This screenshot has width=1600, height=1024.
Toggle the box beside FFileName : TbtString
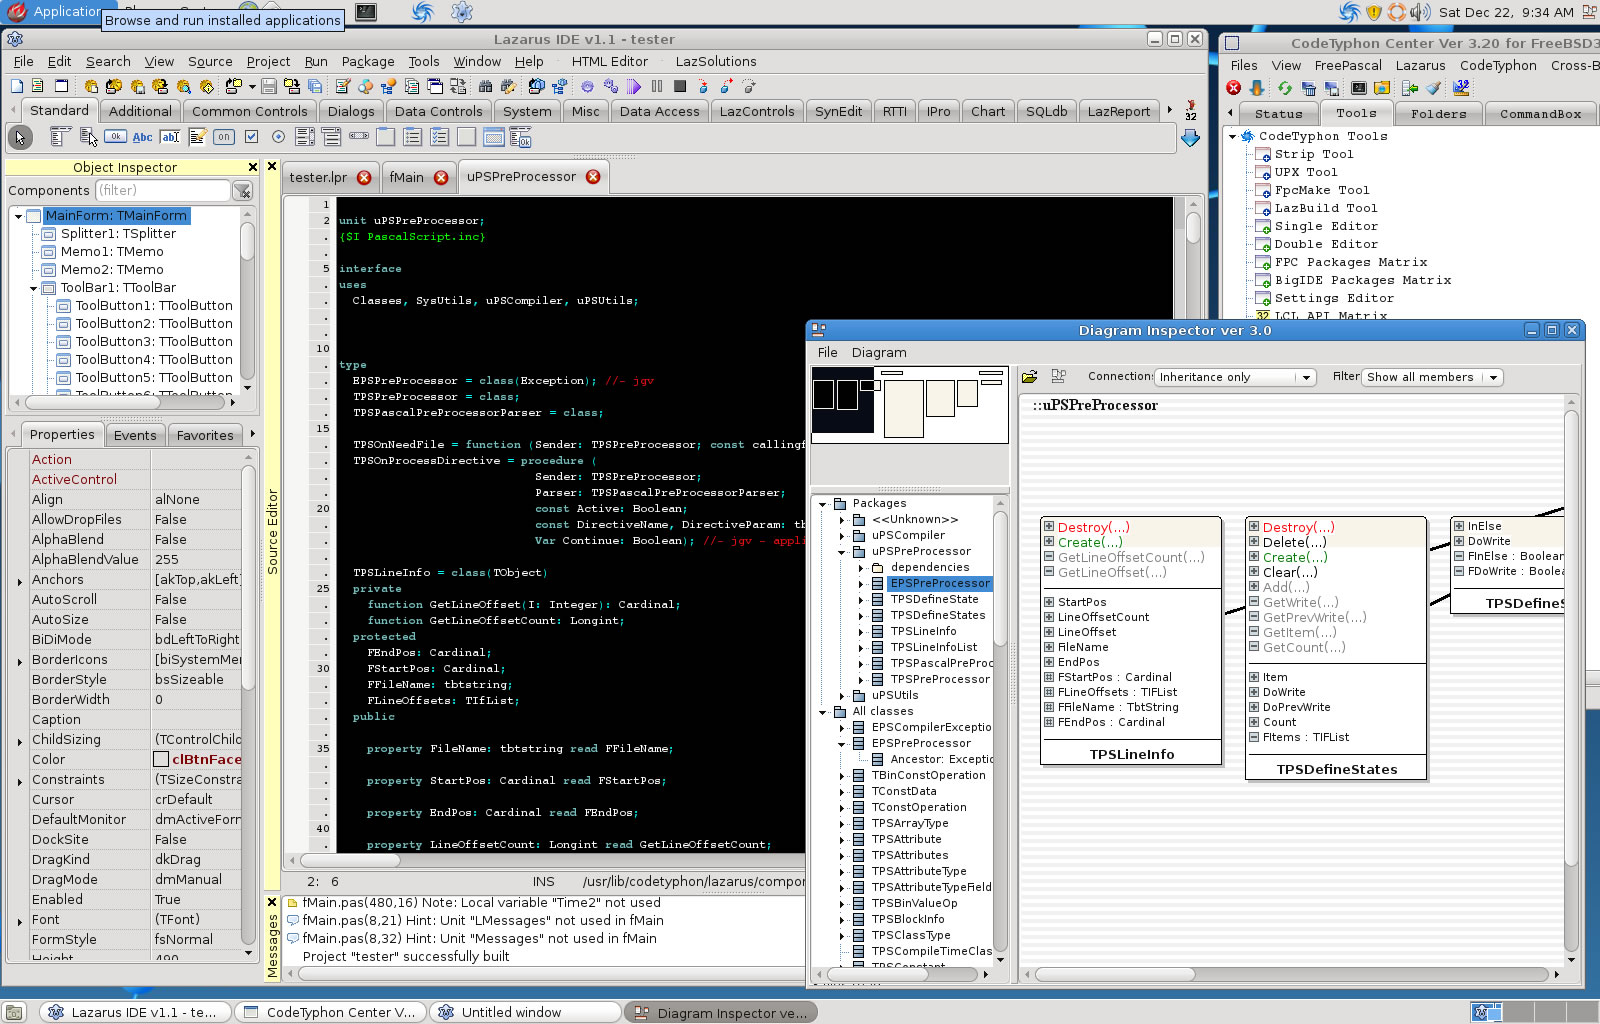[1049, 707]
